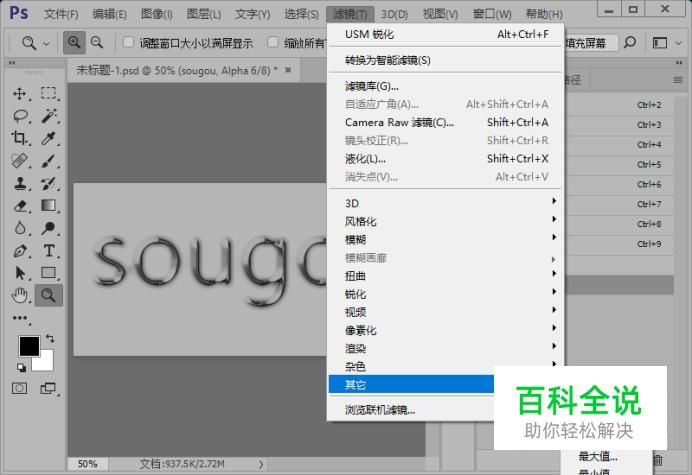Screen dimensions: 692x475
Task: Open the 图层(L) menu
Action: 203,14
